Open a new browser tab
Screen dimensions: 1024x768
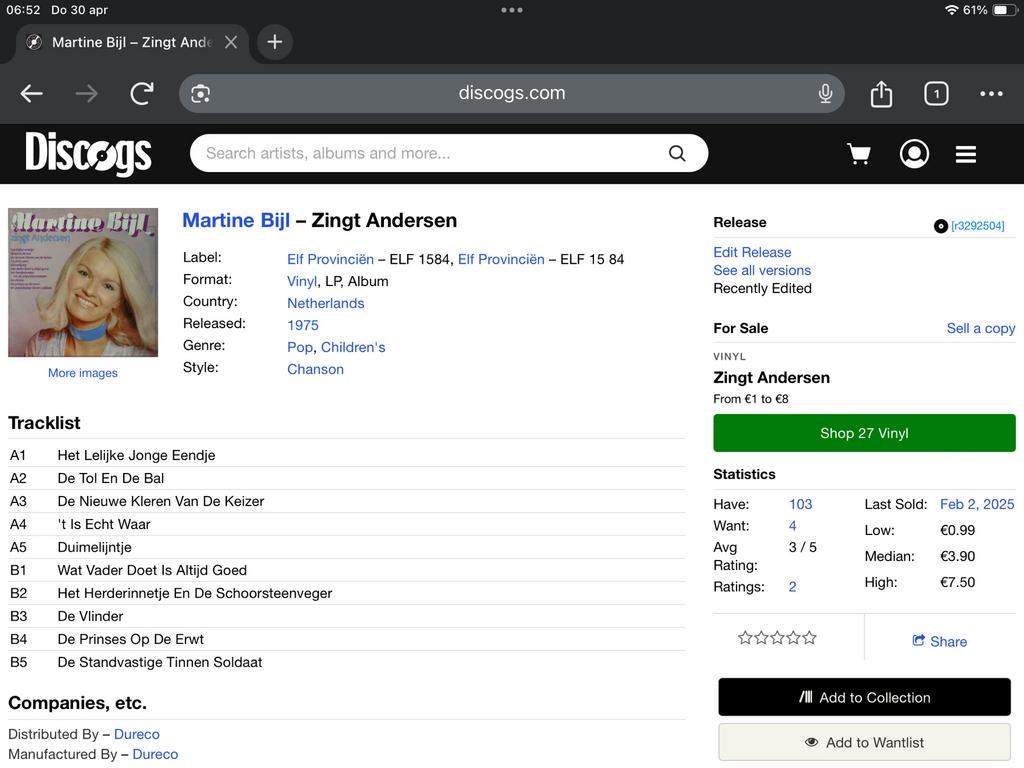[275, 42]
